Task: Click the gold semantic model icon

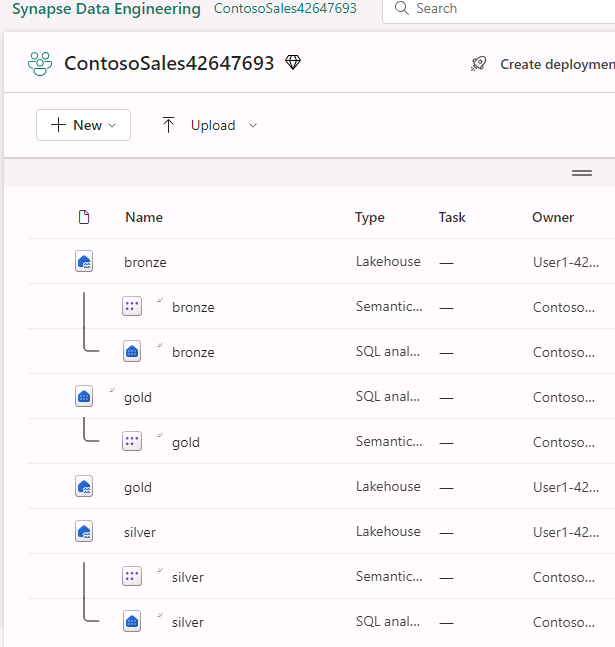Action: pos(132,442)
